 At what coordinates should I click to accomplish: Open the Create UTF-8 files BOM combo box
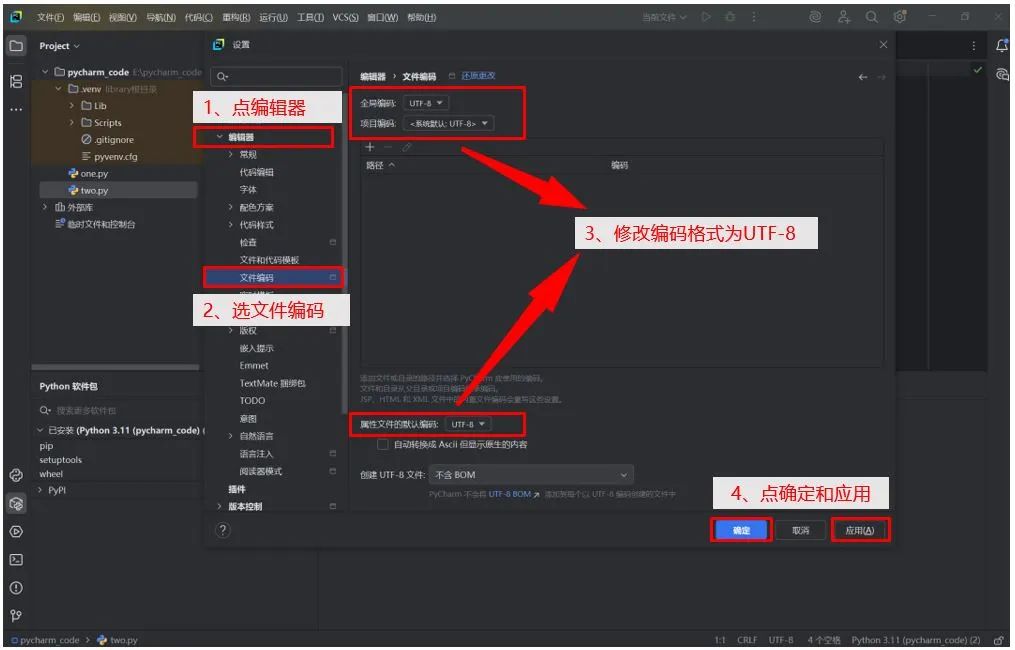531,476
